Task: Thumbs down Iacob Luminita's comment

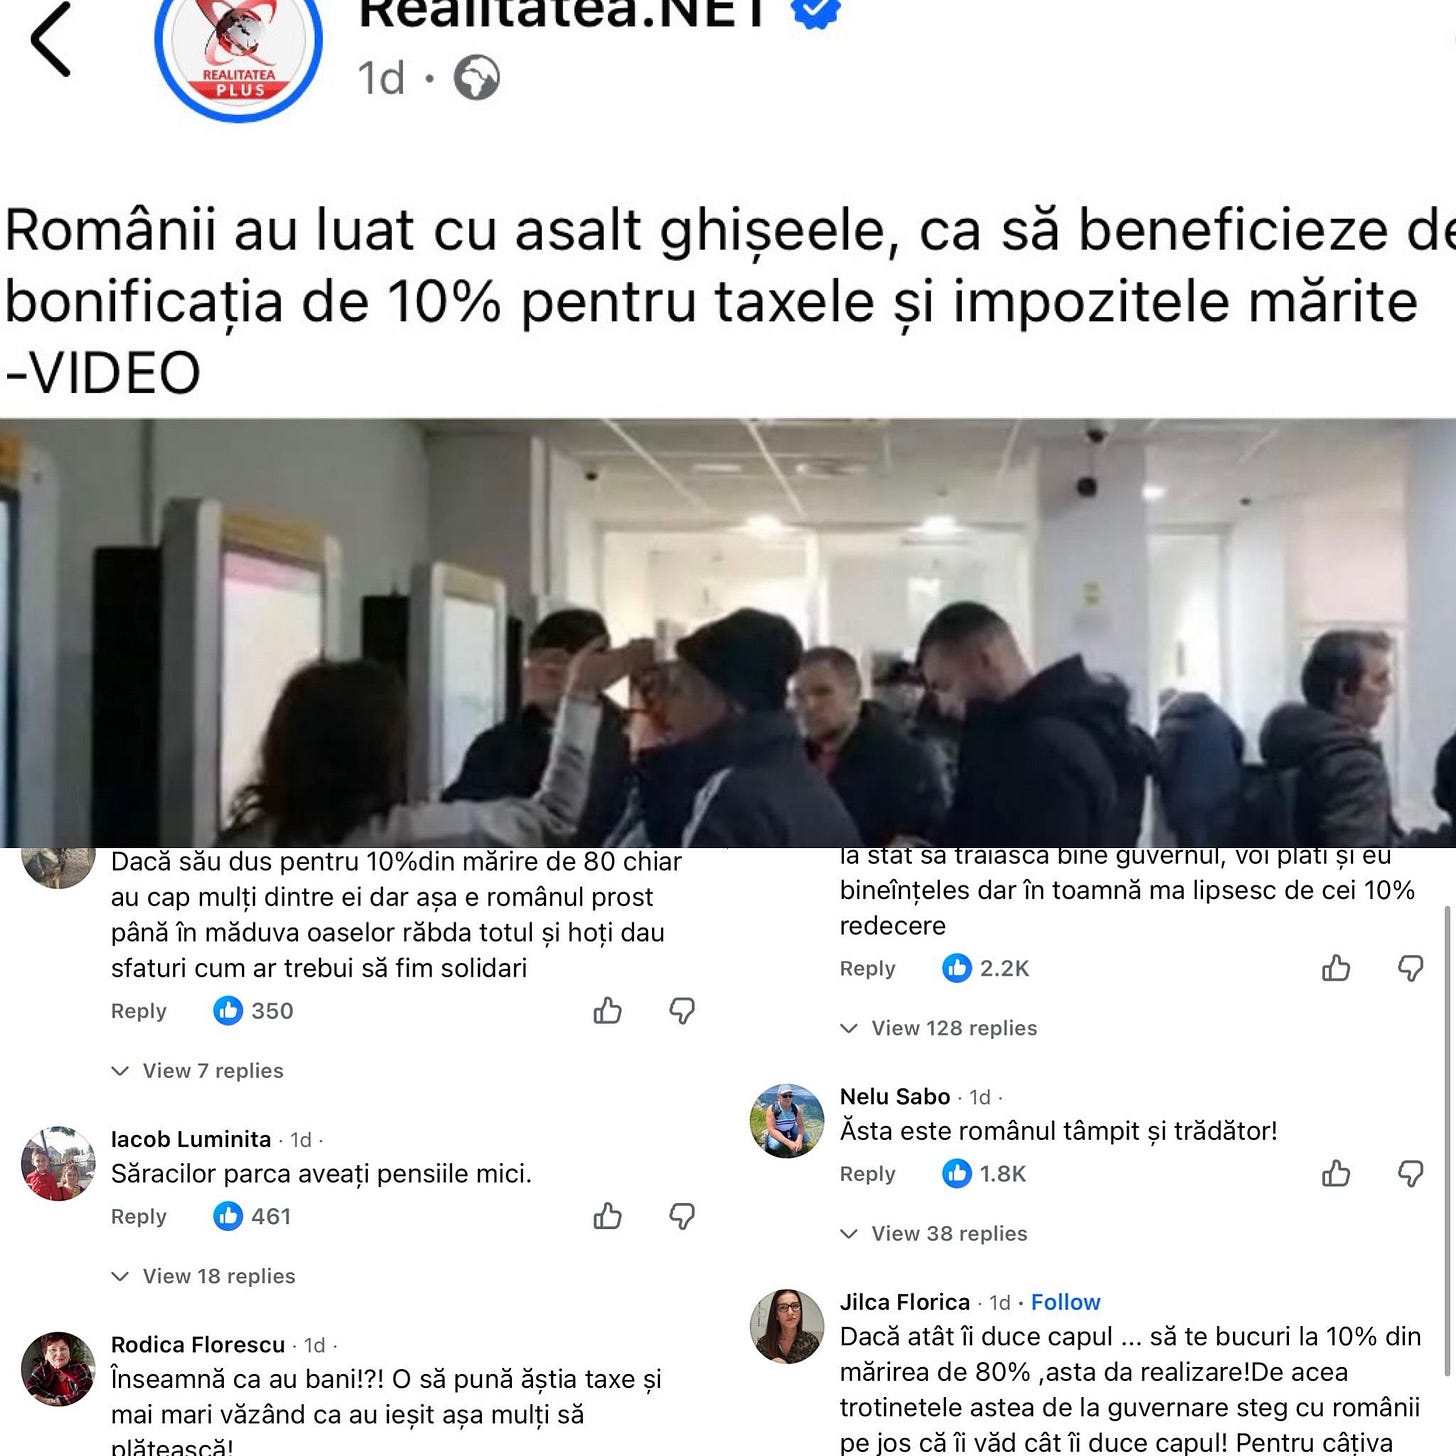Action: point(682,1216)
